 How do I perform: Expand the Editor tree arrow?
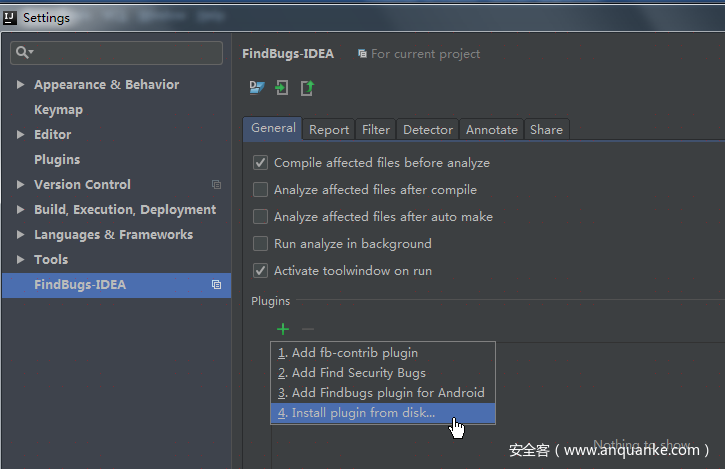(20, 134)
